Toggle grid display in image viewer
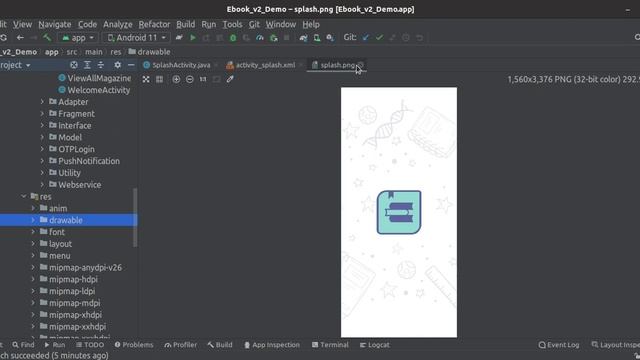This screenshot has height=360, width=640. click(x=160, y=79)
